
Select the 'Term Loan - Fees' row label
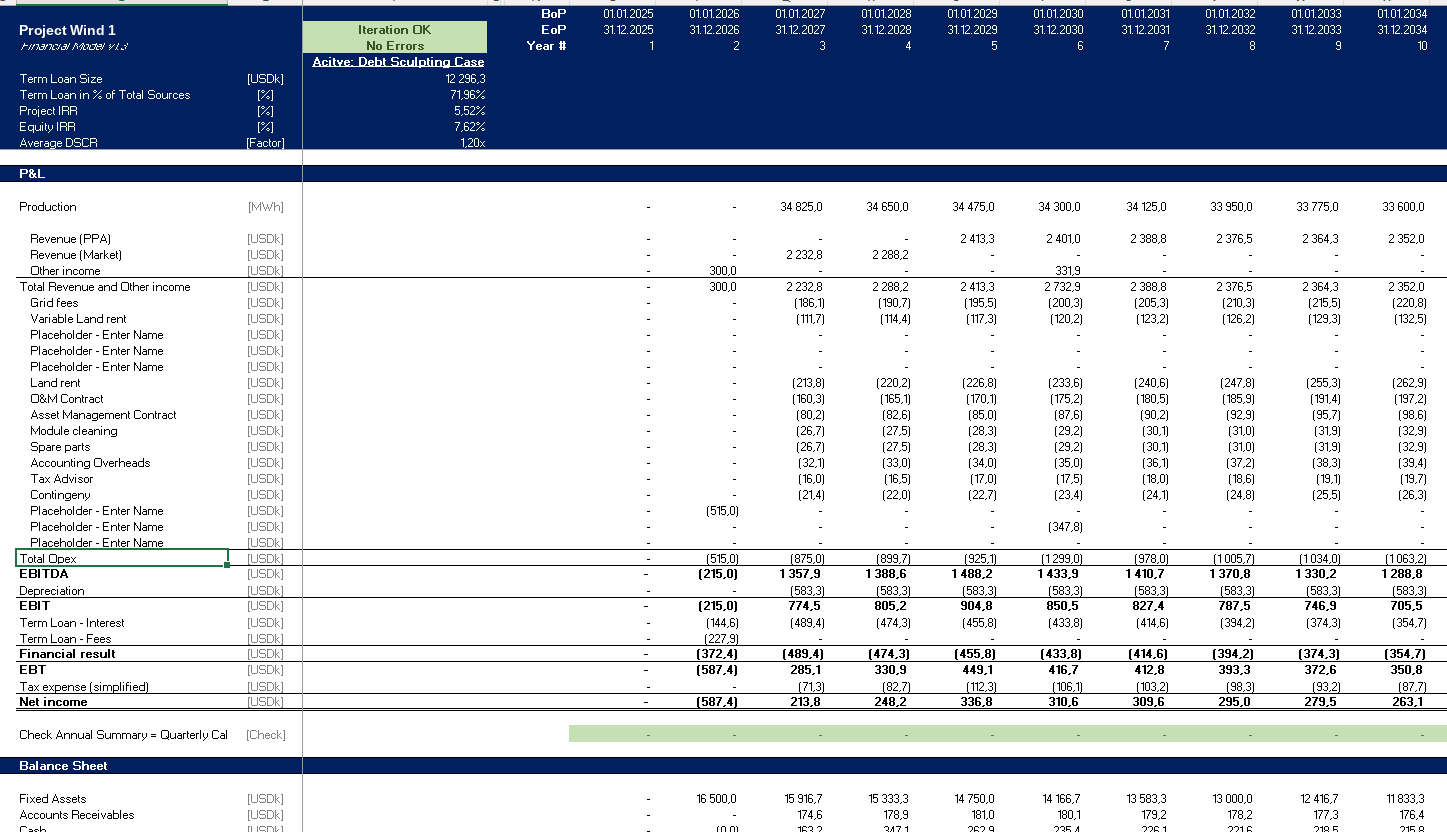pyautogui.click(x=65, y=639)
